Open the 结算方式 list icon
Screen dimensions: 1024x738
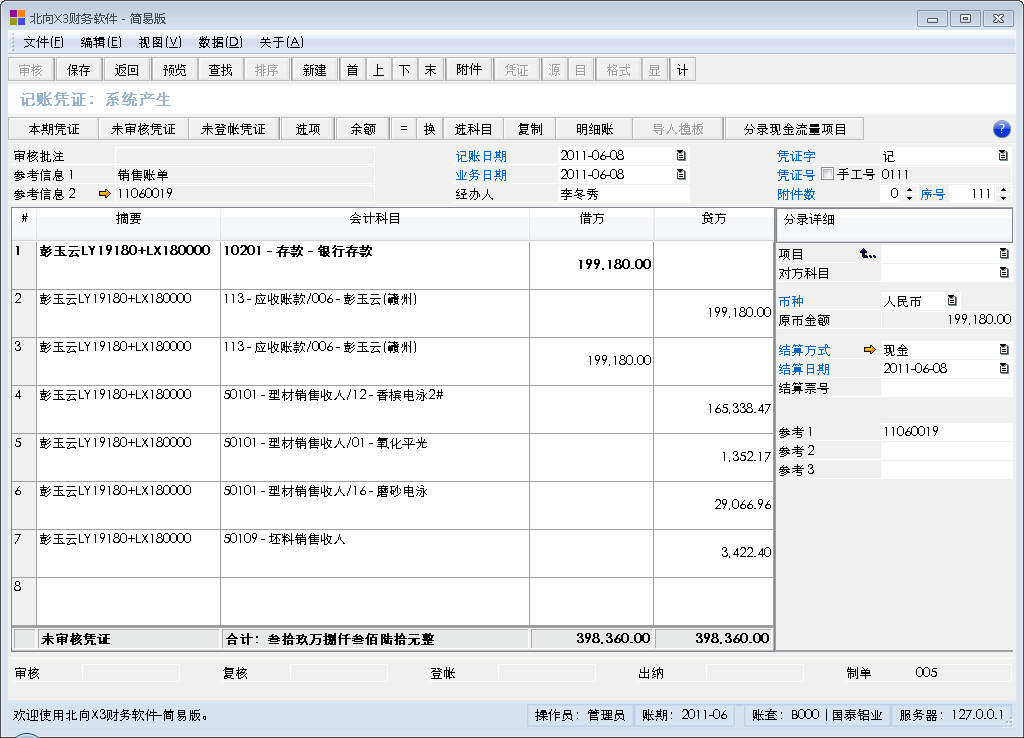tap(1004, 349)
